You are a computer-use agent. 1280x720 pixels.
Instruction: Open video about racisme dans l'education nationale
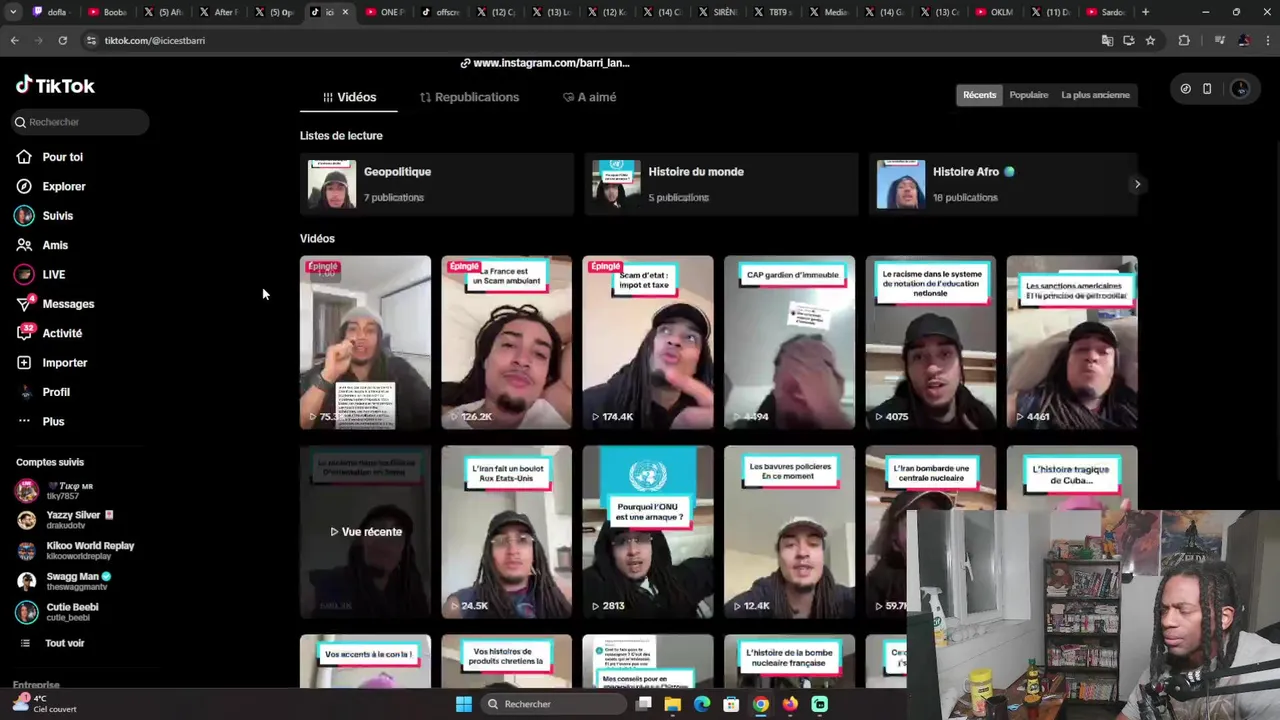[x=931, y=342]
